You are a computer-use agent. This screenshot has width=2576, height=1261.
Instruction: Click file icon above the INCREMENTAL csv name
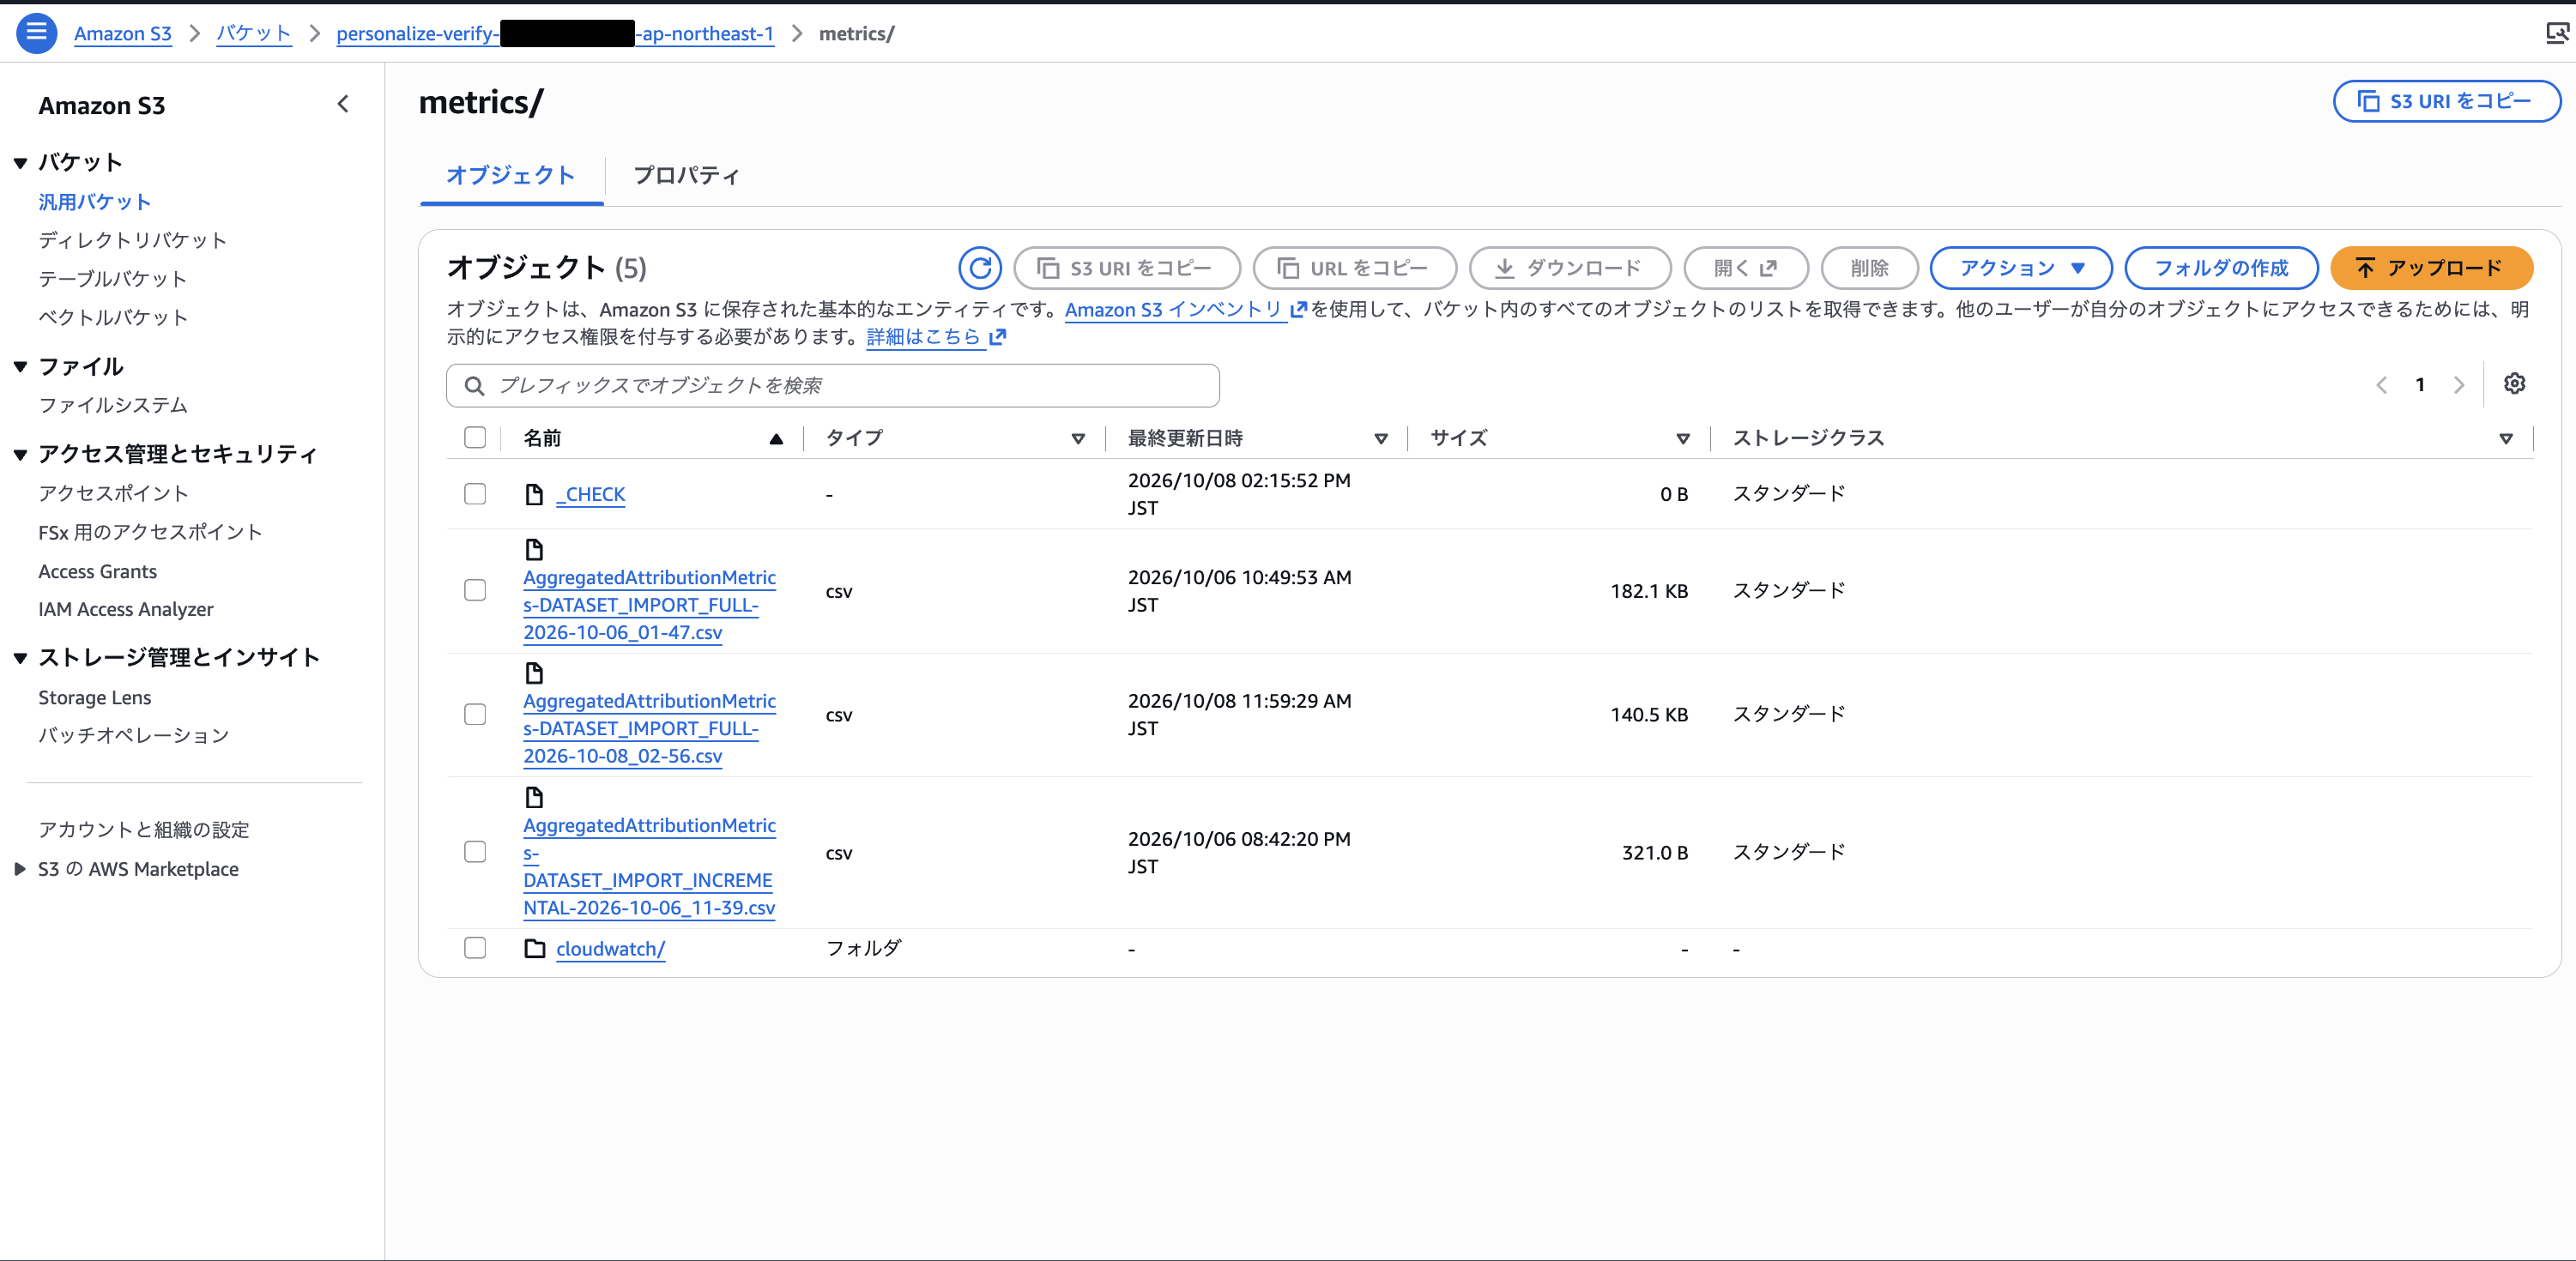pyautogui.click(x=534, y=797)
